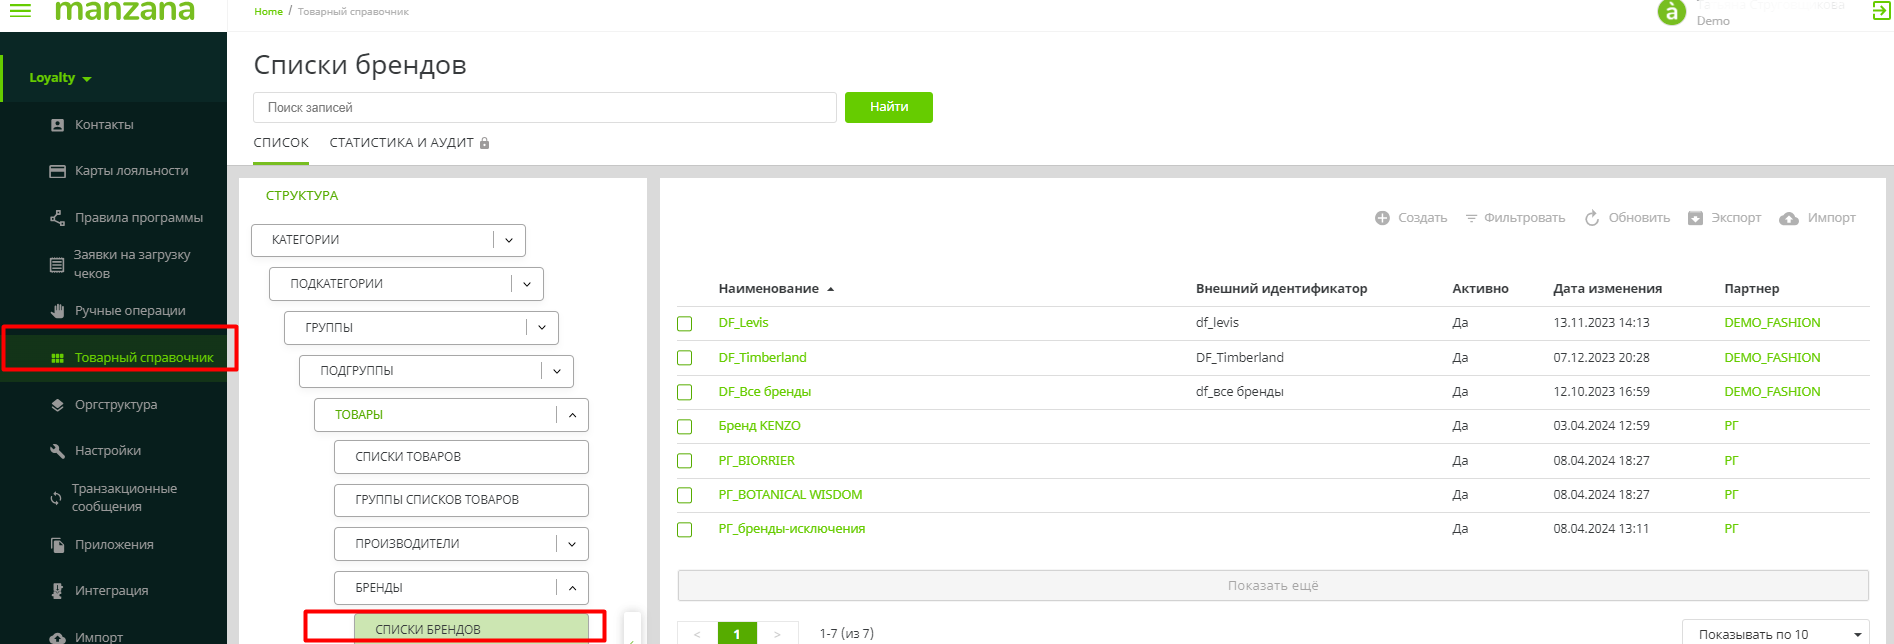Expand the КАТЕГОРИИ structure dropdown
1894x644 pixels.
509,240
